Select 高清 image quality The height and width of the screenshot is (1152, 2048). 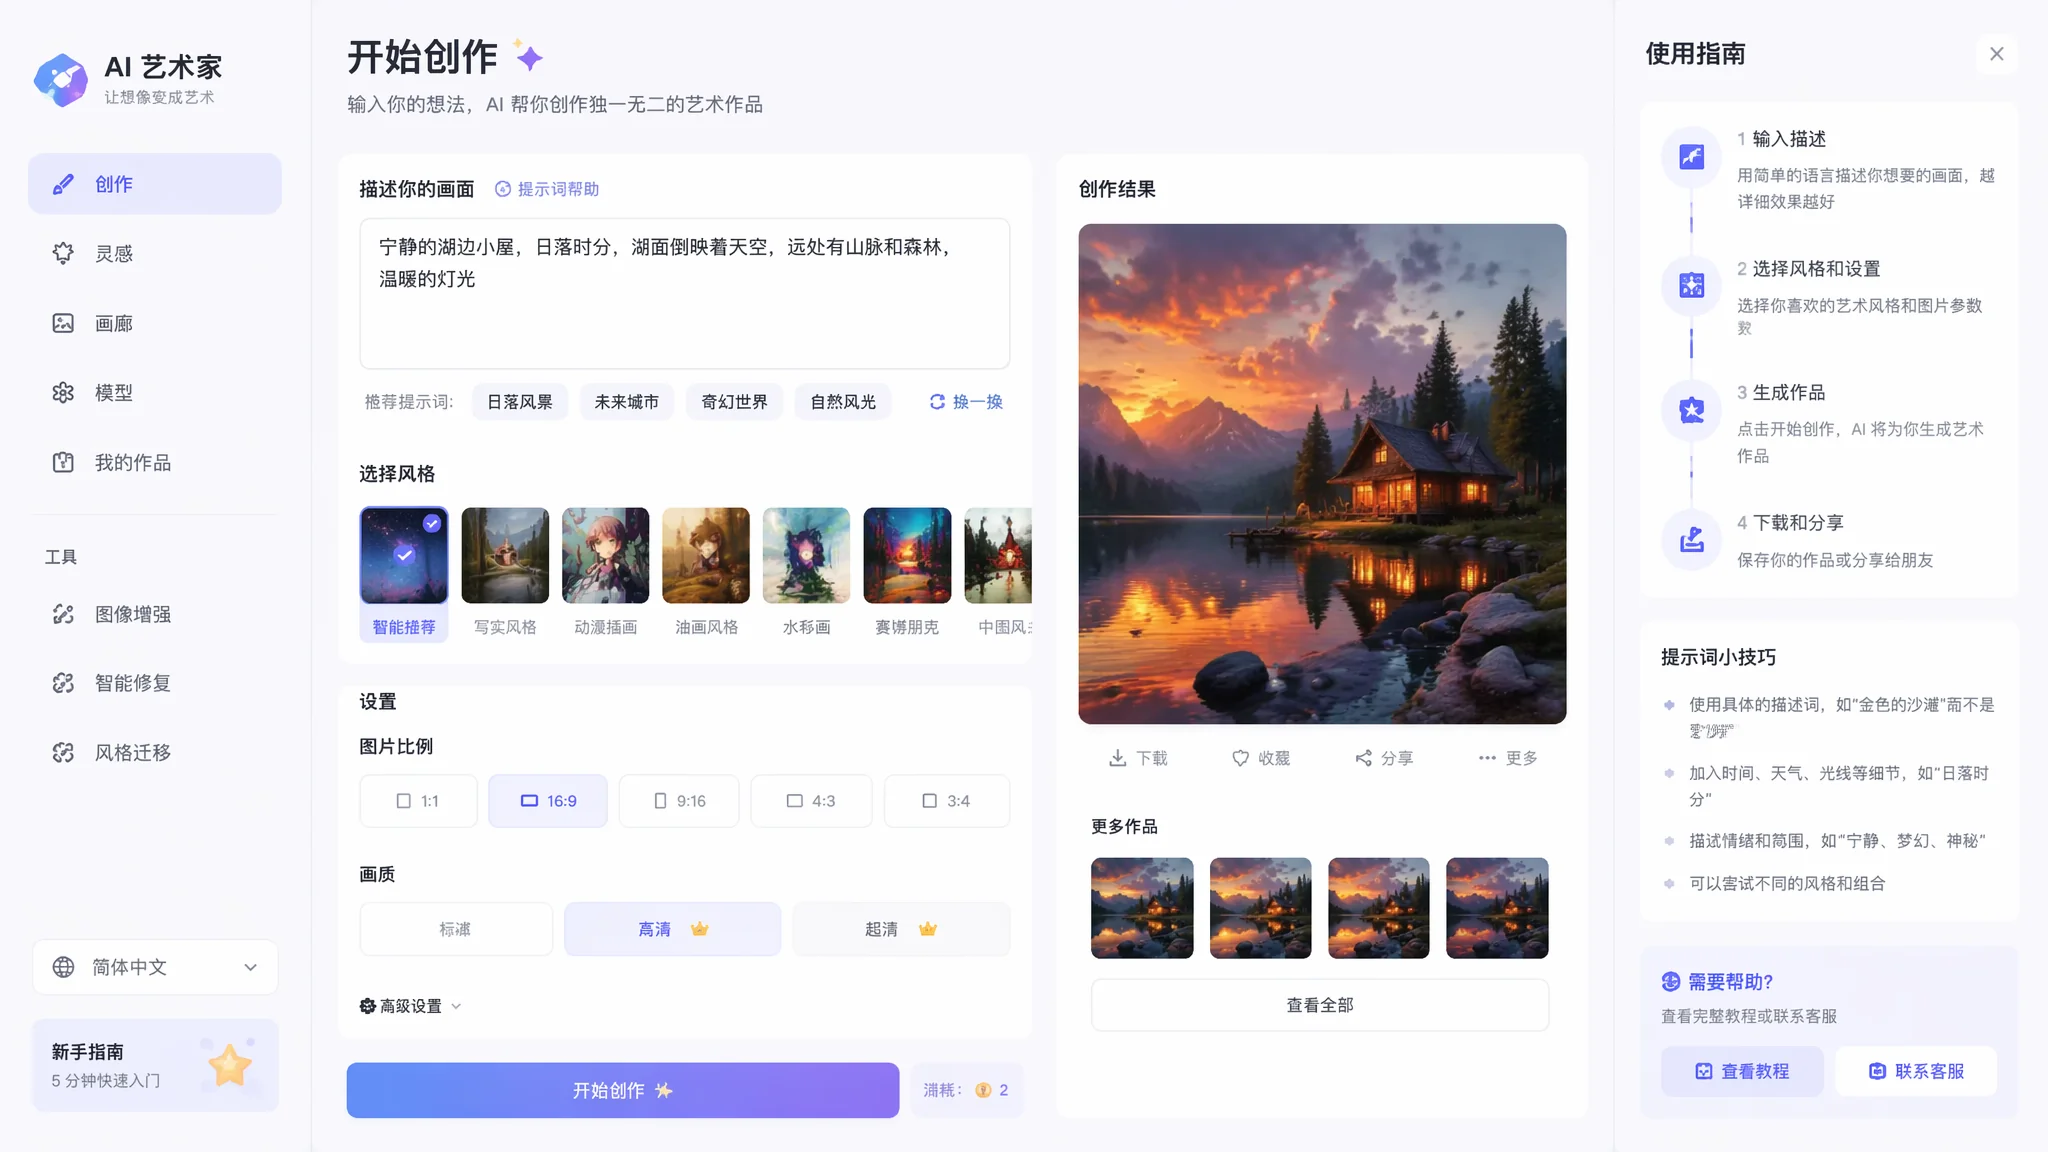[673, 929]
